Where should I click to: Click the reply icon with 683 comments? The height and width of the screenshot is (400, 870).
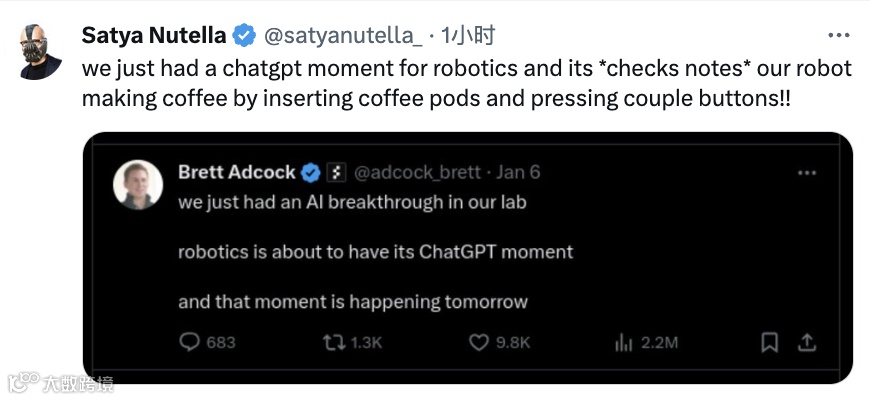pos(190,342)
